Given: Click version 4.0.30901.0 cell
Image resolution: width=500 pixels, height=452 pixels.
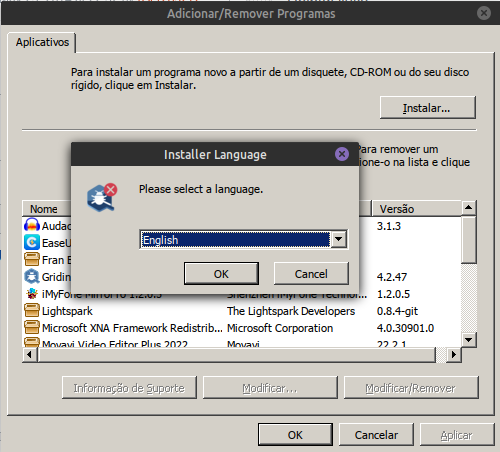Looking at the screenshot, I should (405, 328).
